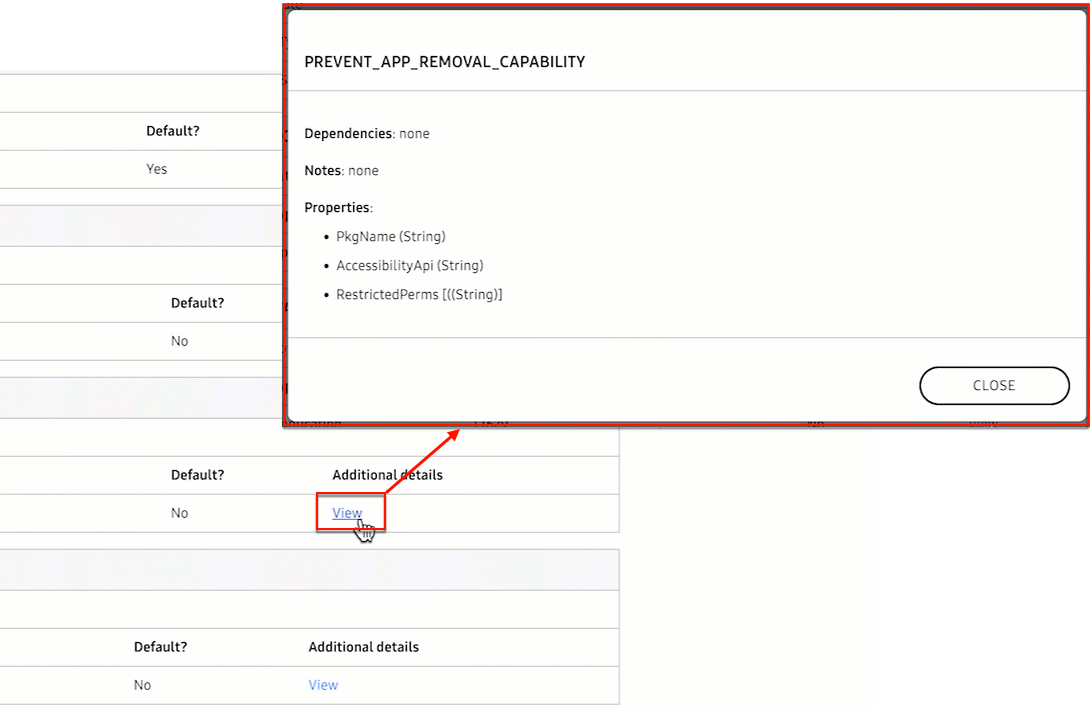Click the red annotation arrow pointing to the dialog
The height and width of the screenshot is (710, 1090).
coord(422,460)
